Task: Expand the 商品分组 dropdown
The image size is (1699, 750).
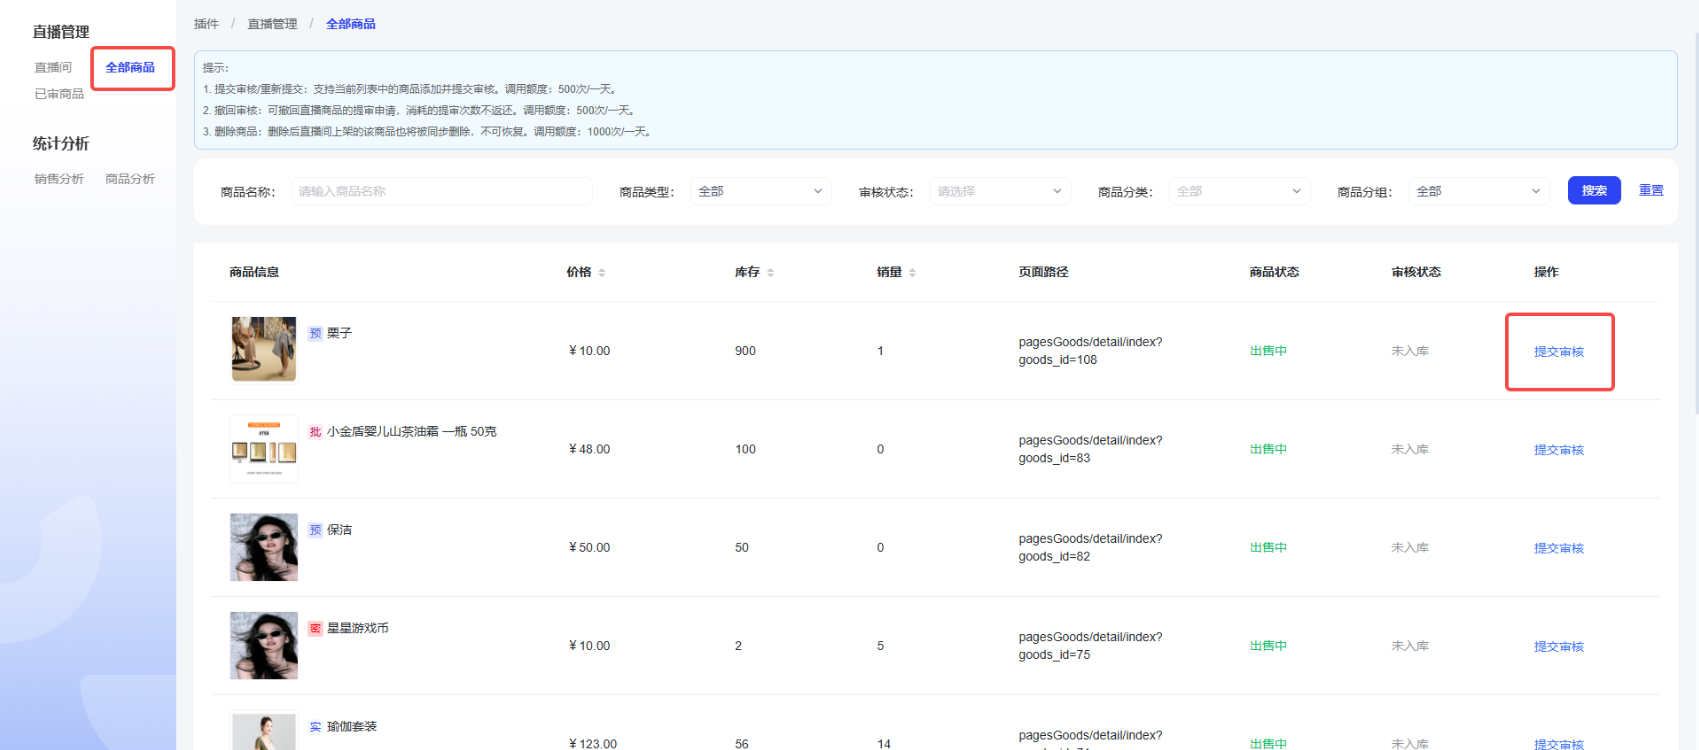Action: pyautogui.click(x=1478, y=191)
